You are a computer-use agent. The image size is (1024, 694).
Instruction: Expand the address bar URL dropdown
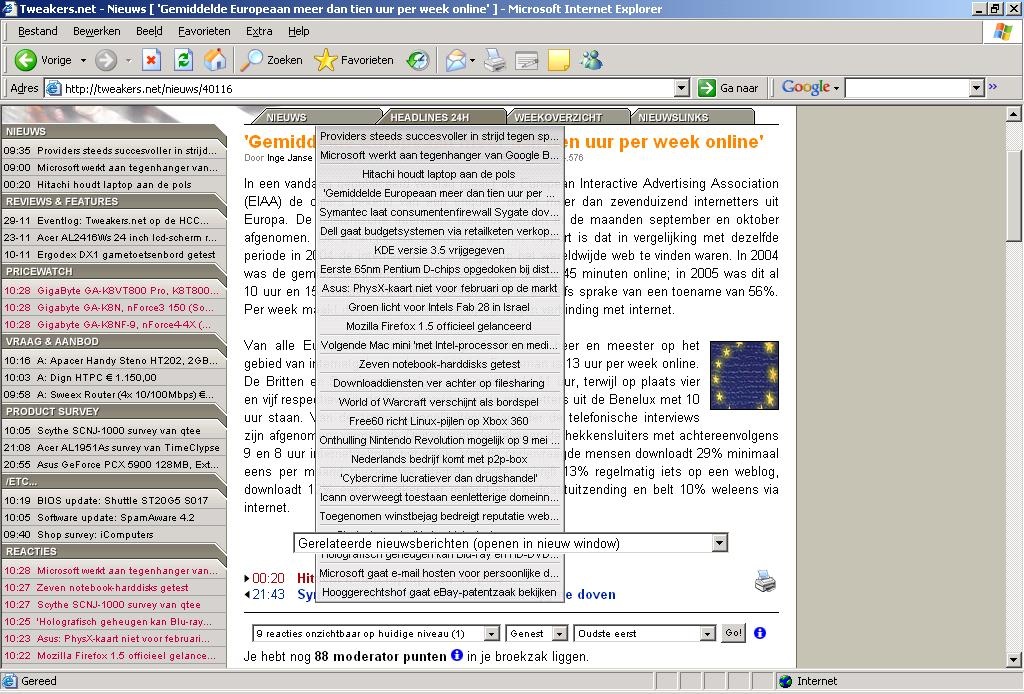point(681,87)
